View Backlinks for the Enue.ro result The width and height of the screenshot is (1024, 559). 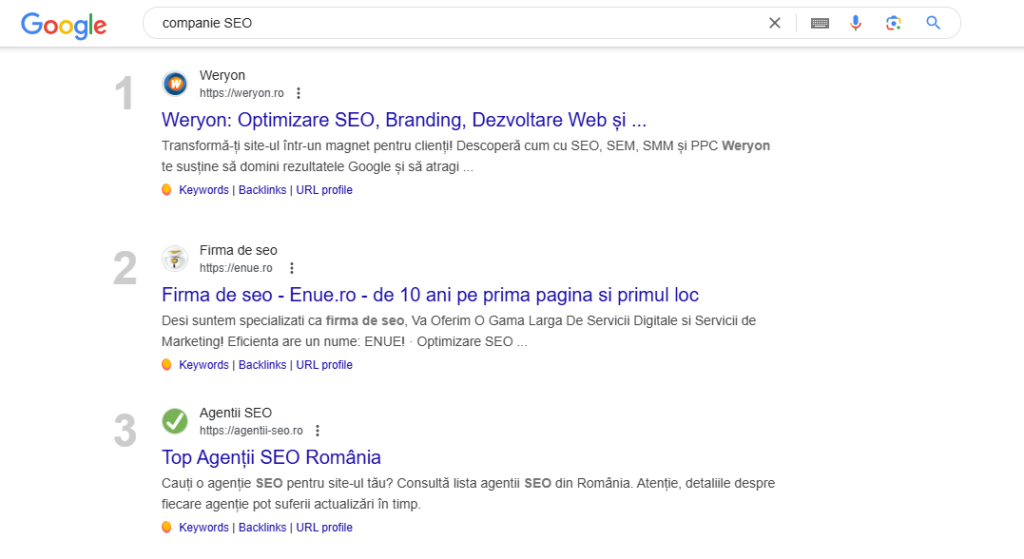pos(262,365)
